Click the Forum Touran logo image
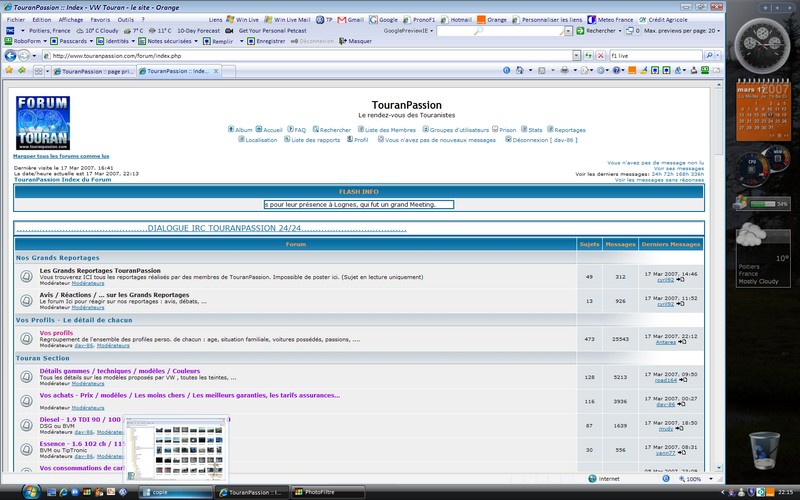 click(43, 123)
